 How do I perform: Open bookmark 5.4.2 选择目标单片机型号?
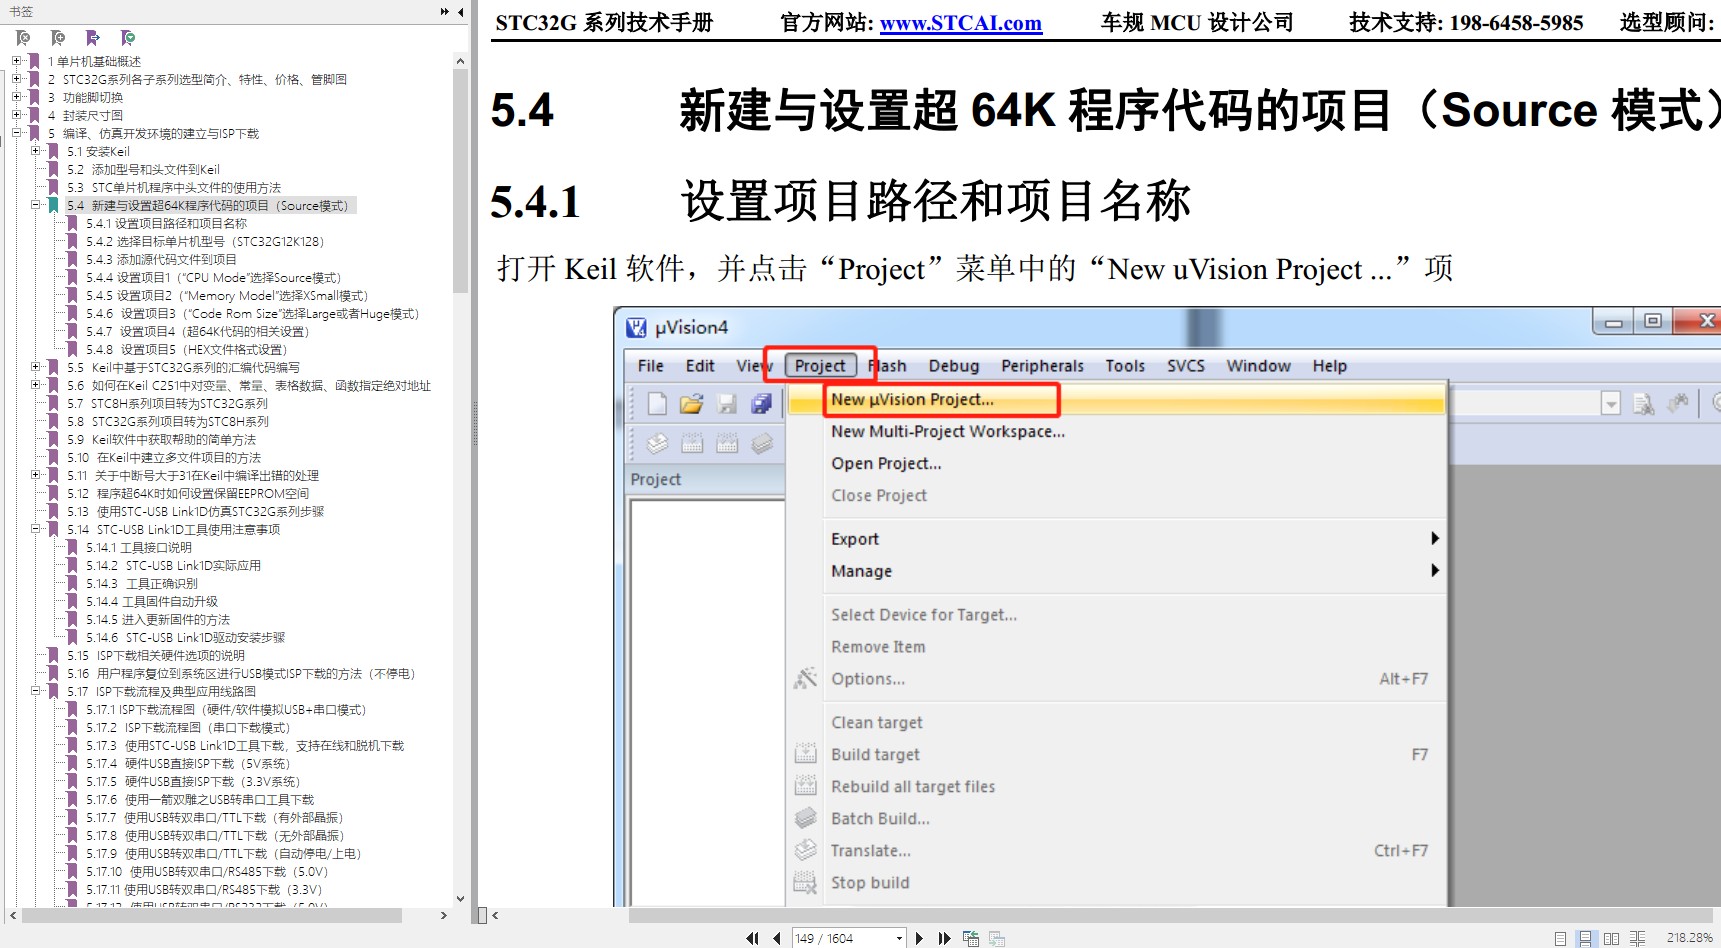[x=205, y=242]
